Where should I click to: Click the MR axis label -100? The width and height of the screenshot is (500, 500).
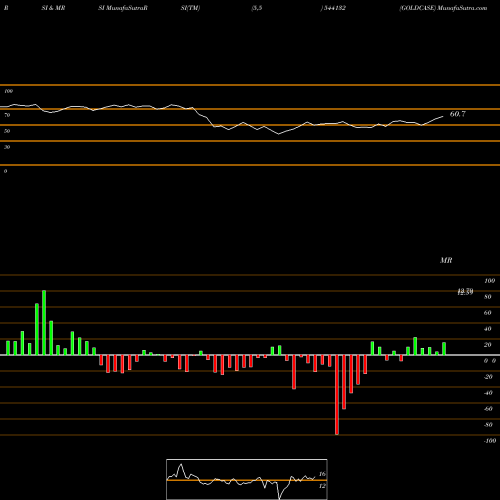[x=490, y=441]
